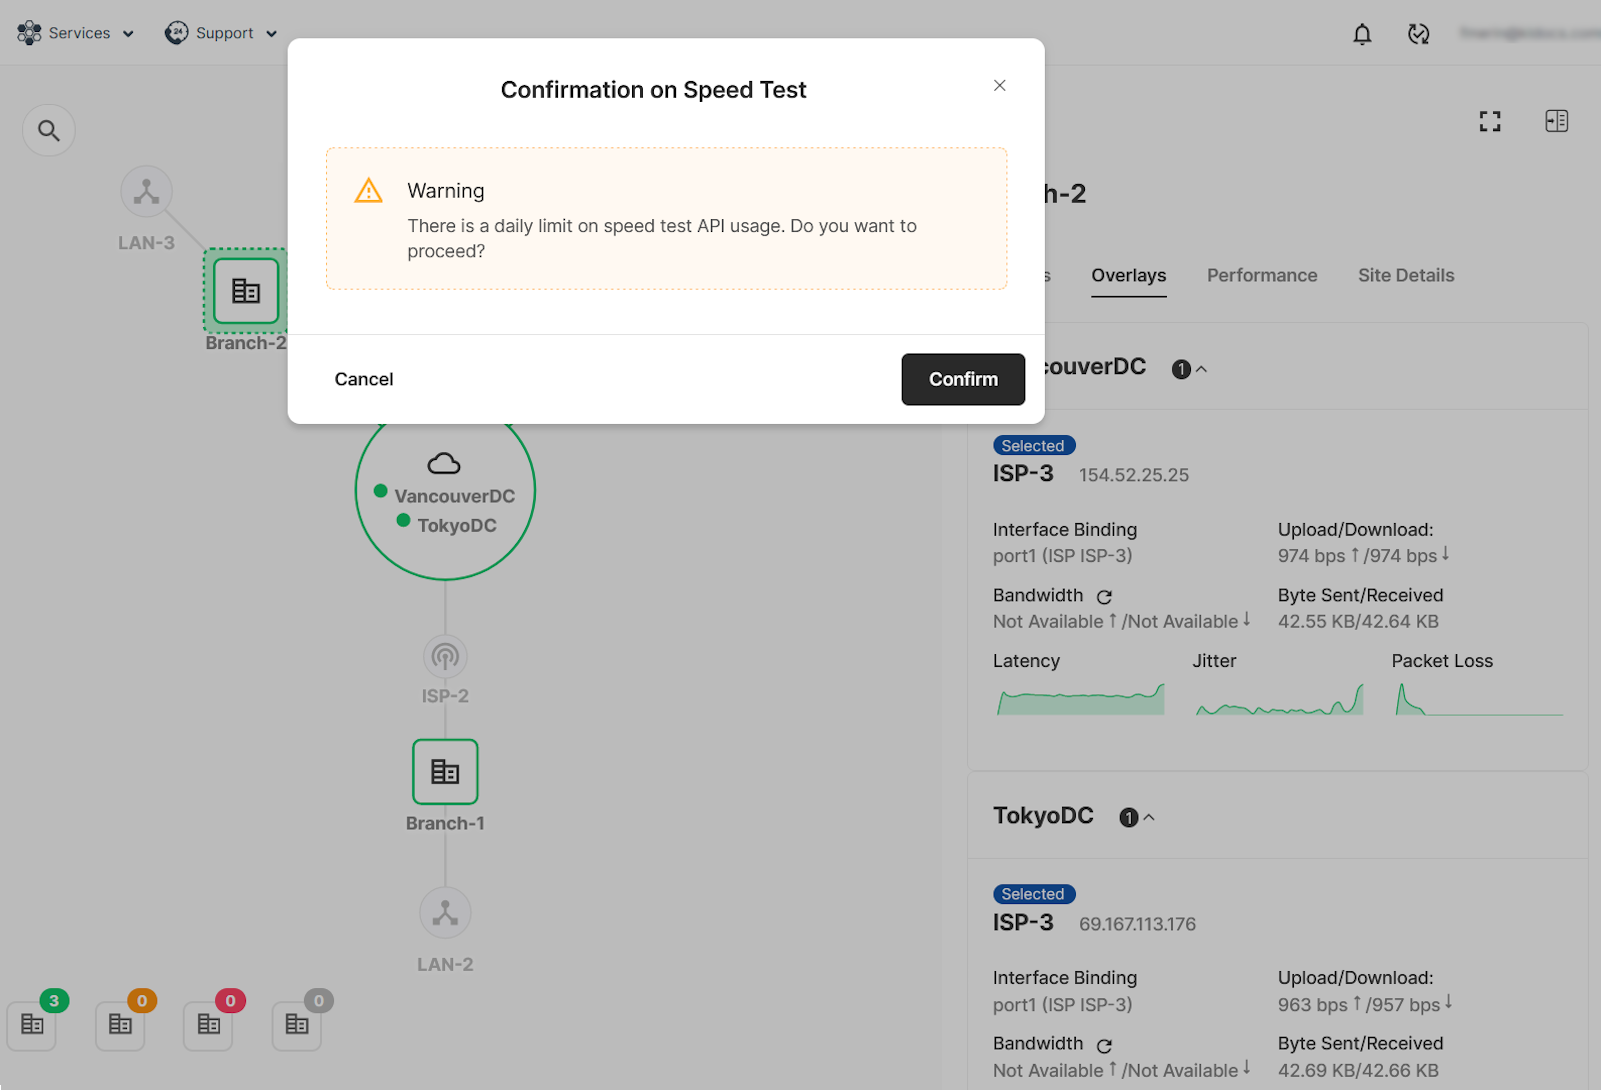The width and height of the screenshot is (1601, 1090).
Task: Click the IP address 69.167.113.176
Action: click(x=1137, y=924)
